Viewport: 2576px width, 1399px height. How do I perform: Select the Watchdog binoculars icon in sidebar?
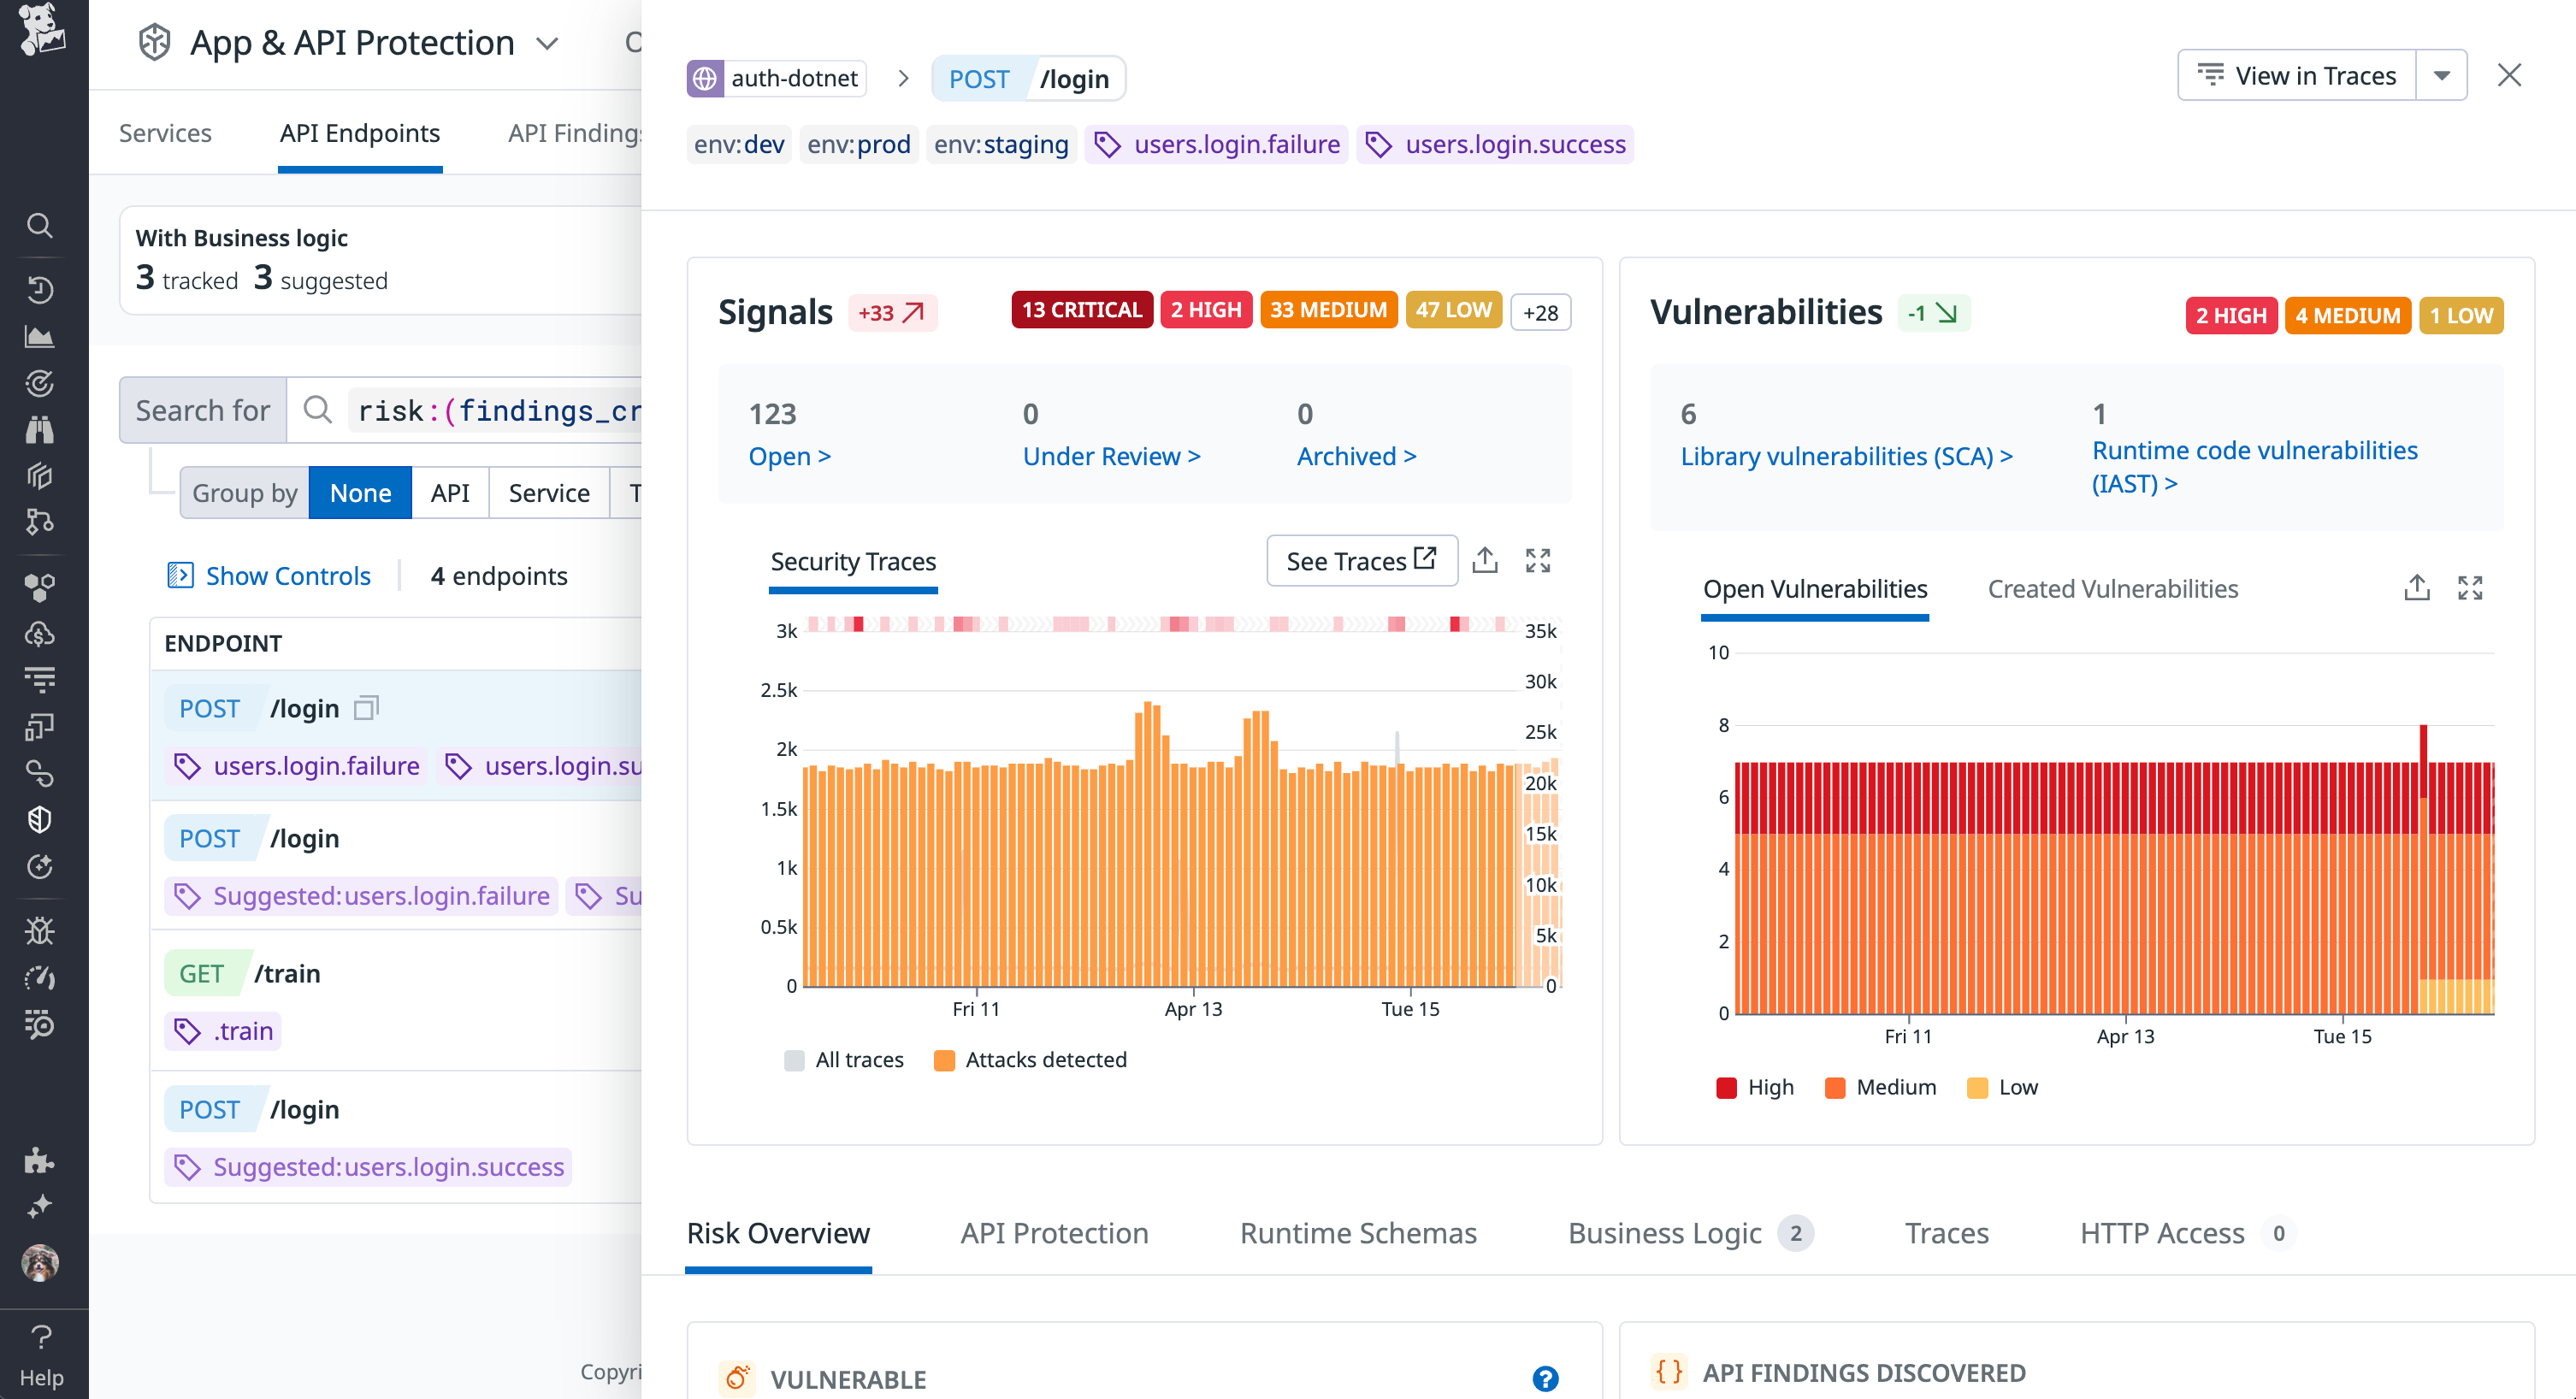pos(40,429)
